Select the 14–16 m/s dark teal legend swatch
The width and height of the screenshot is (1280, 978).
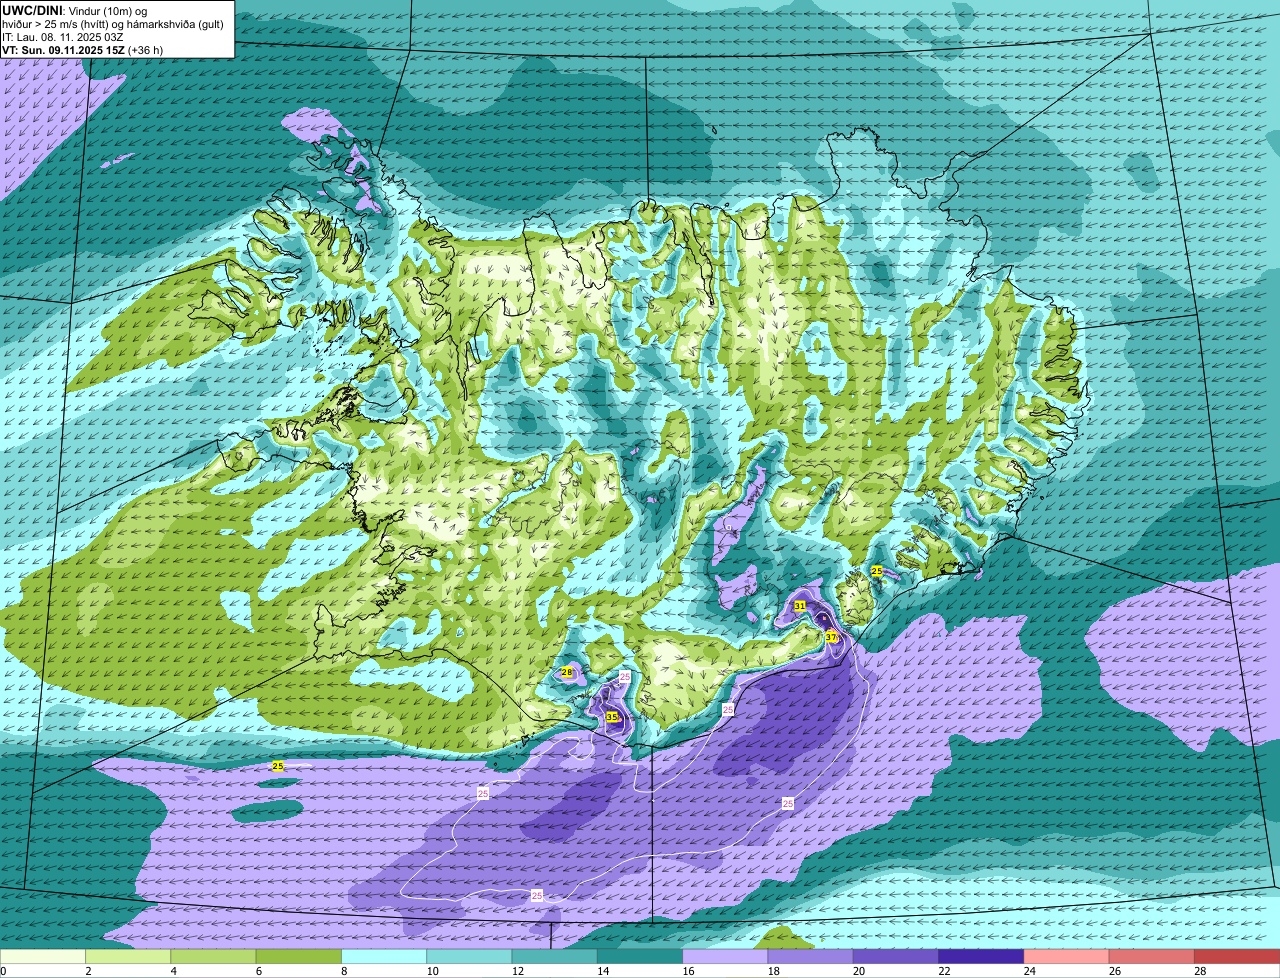pyautogui.click(x=640, y=957)
